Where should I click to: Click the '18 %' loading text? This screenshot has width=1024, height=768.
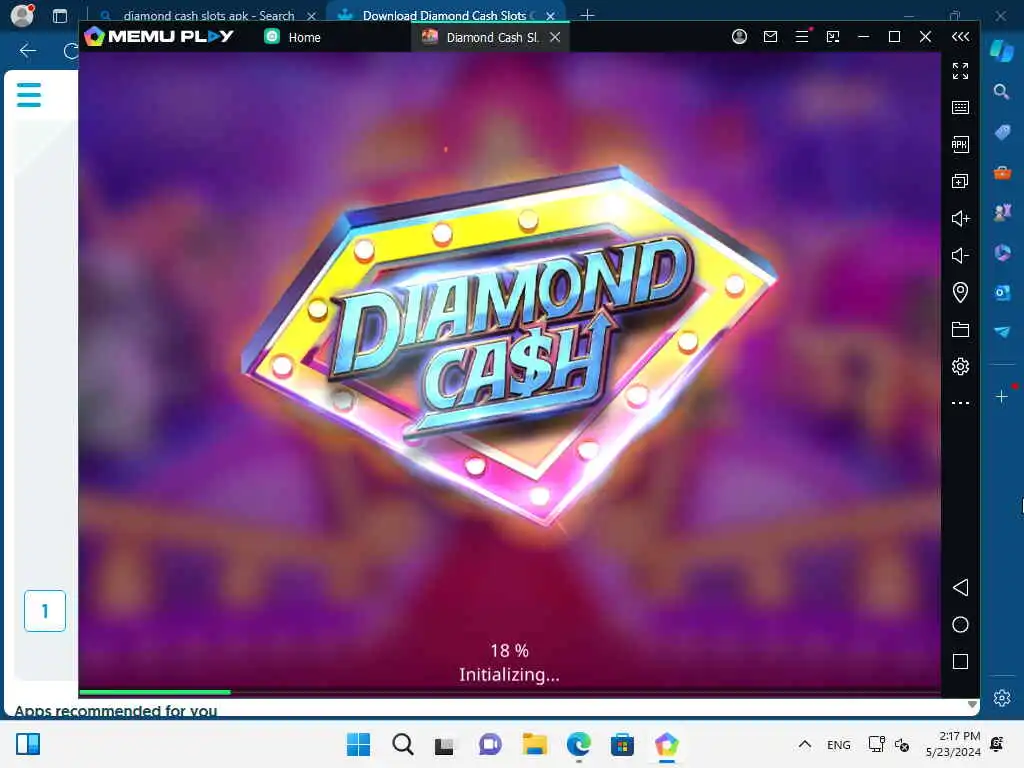[509, 650]
